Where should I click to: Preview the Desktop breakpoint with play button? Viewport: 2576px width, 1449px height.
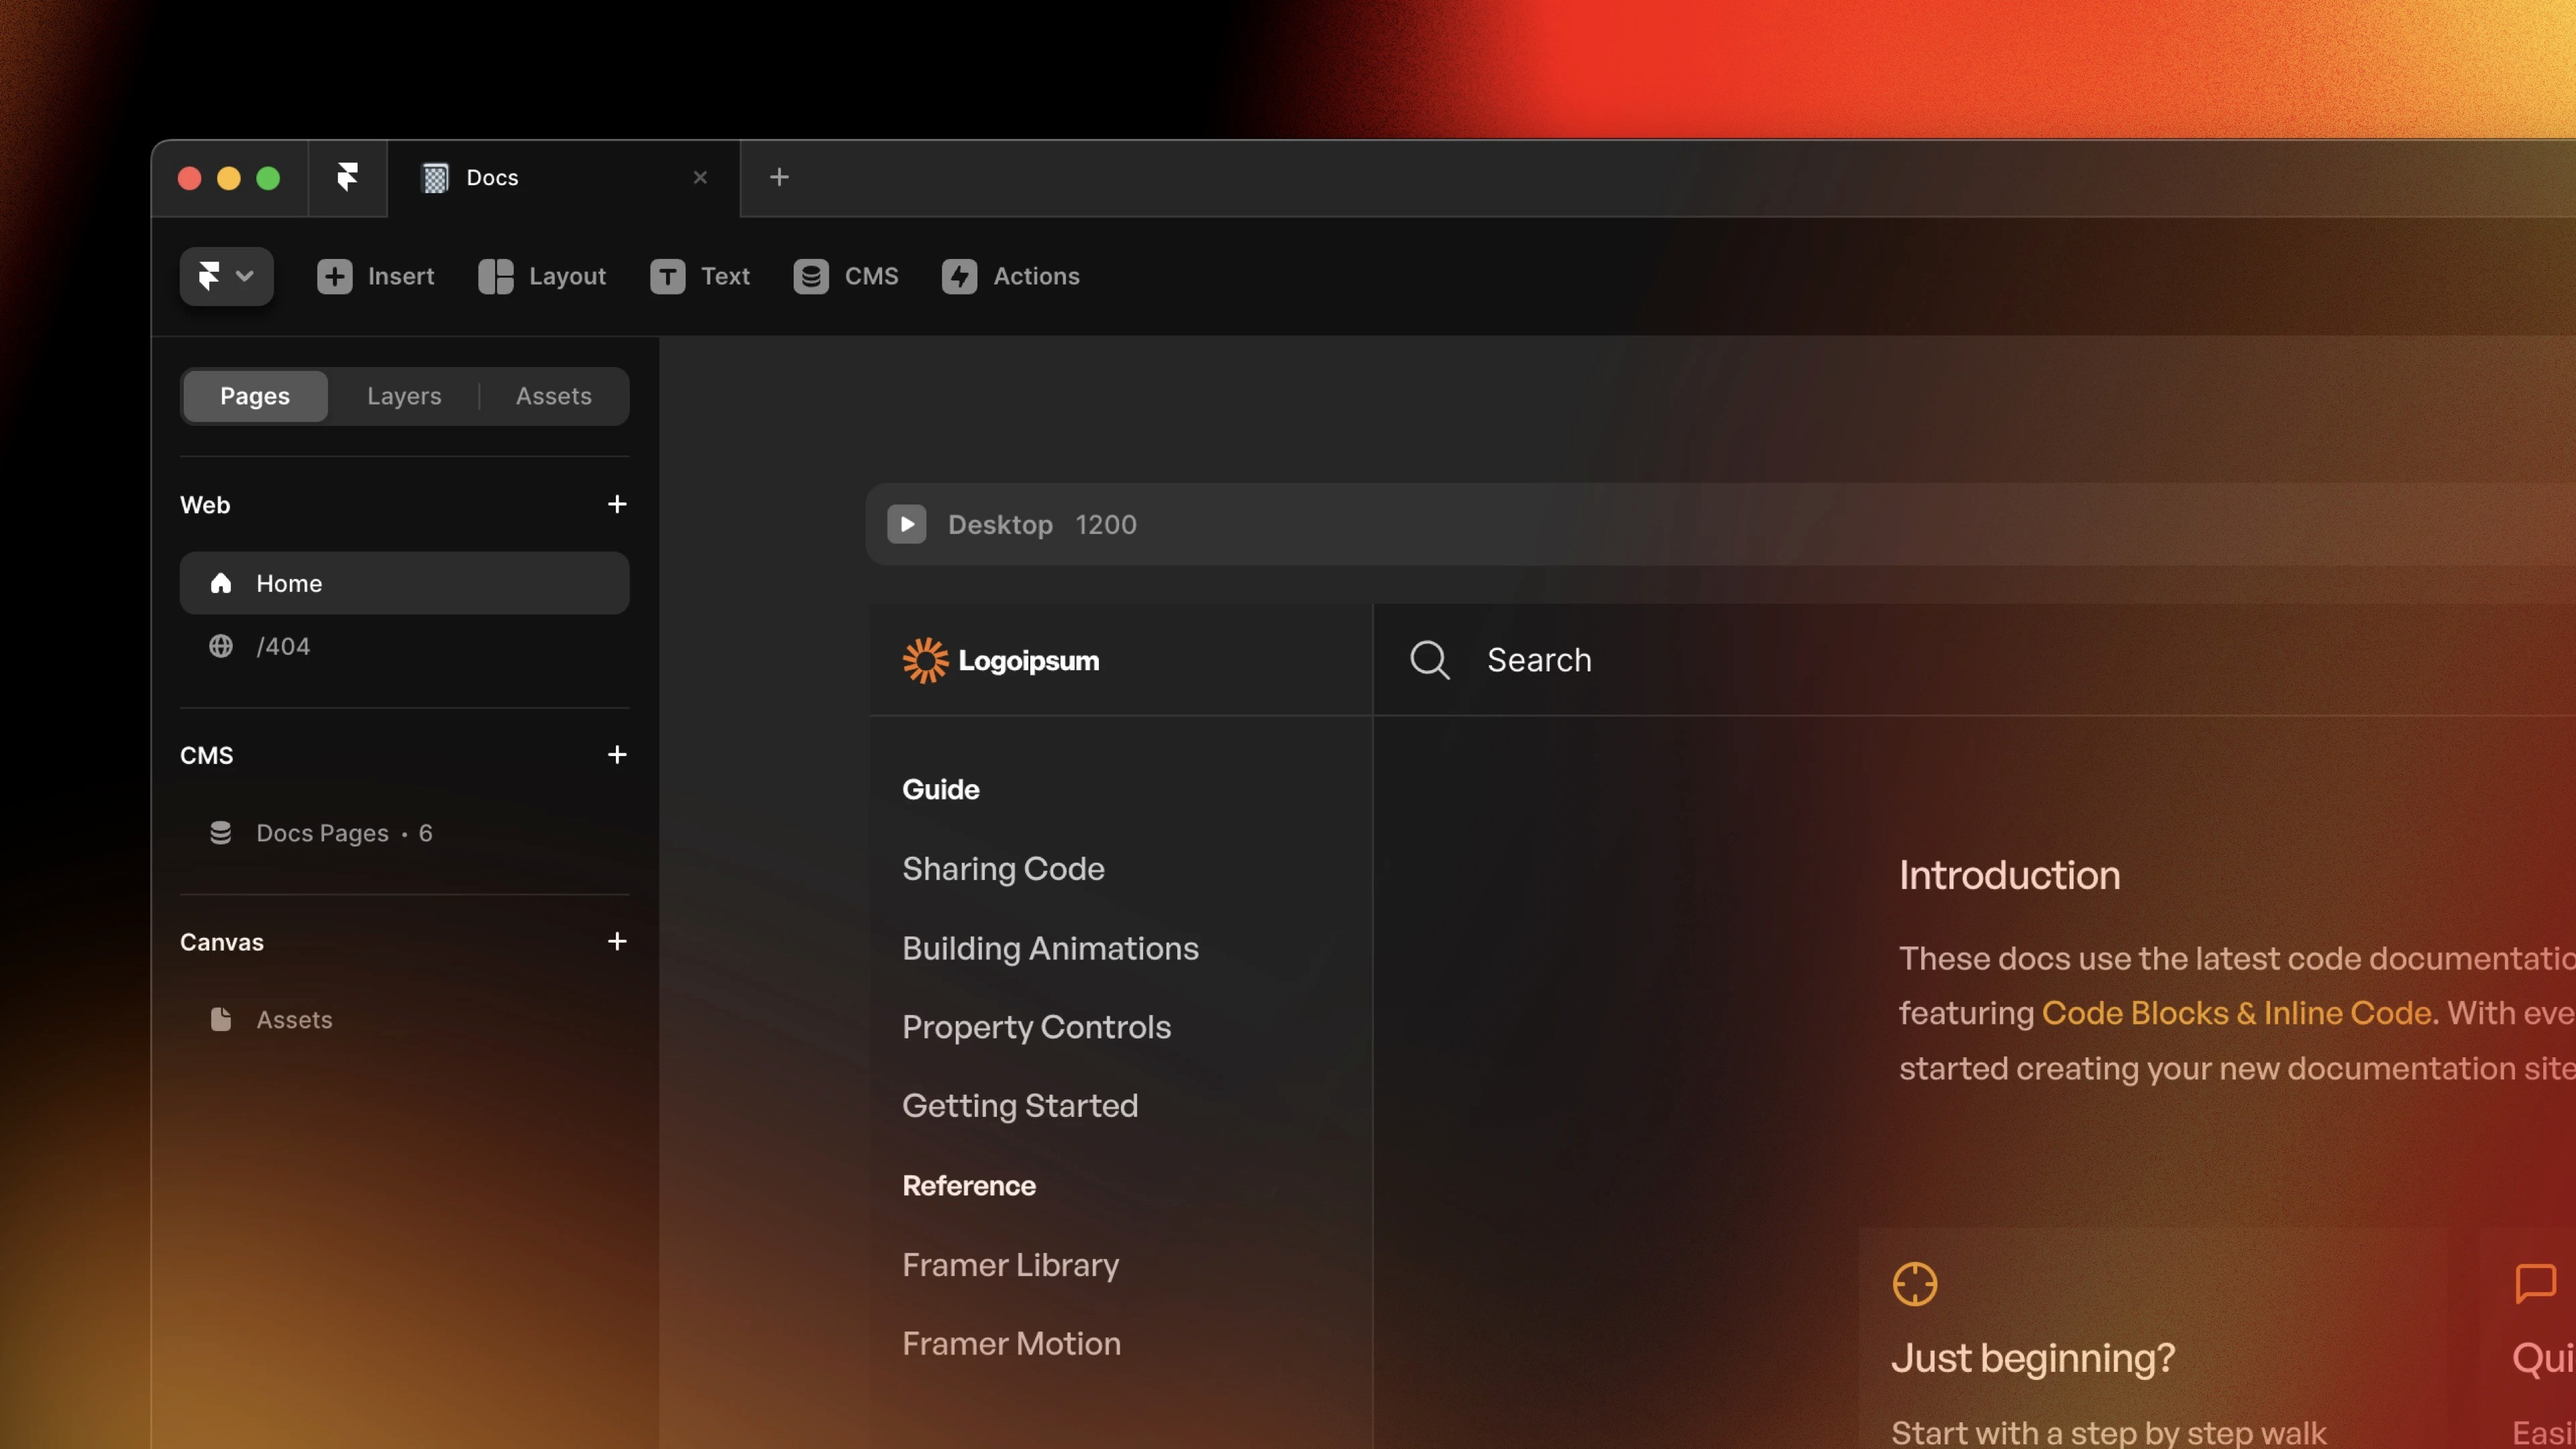907,524
